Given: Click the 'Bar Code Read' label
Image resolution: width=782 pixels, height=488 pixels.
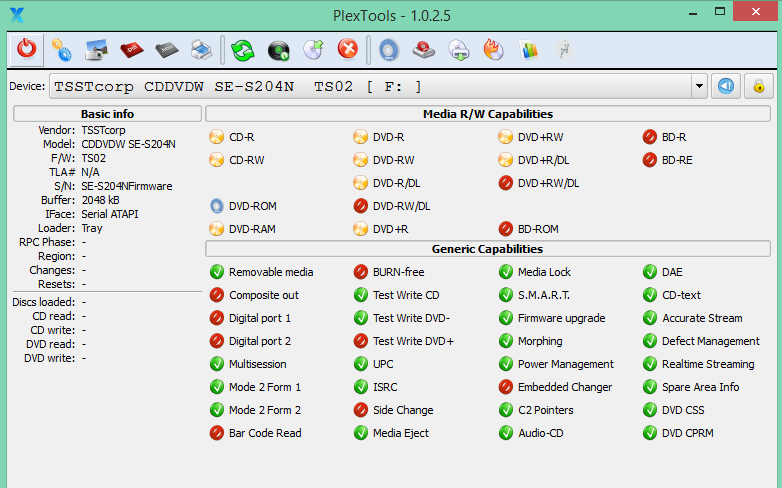Looking at the screenshot, I should [x=265, y=433].
